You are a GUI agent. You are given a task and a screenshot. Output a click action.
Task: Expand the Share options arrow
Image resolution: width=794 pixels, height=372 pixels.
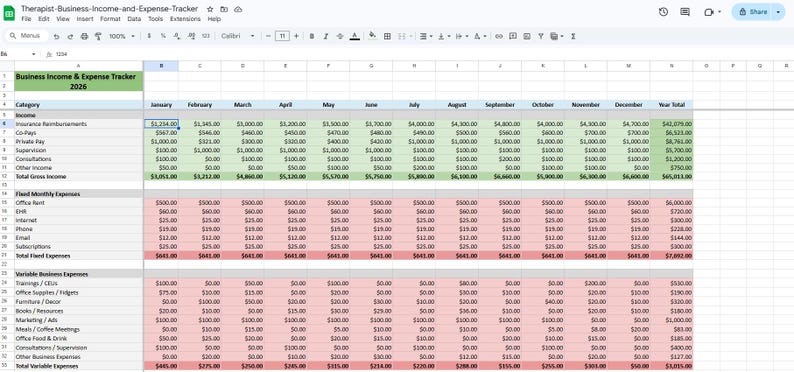778,12
